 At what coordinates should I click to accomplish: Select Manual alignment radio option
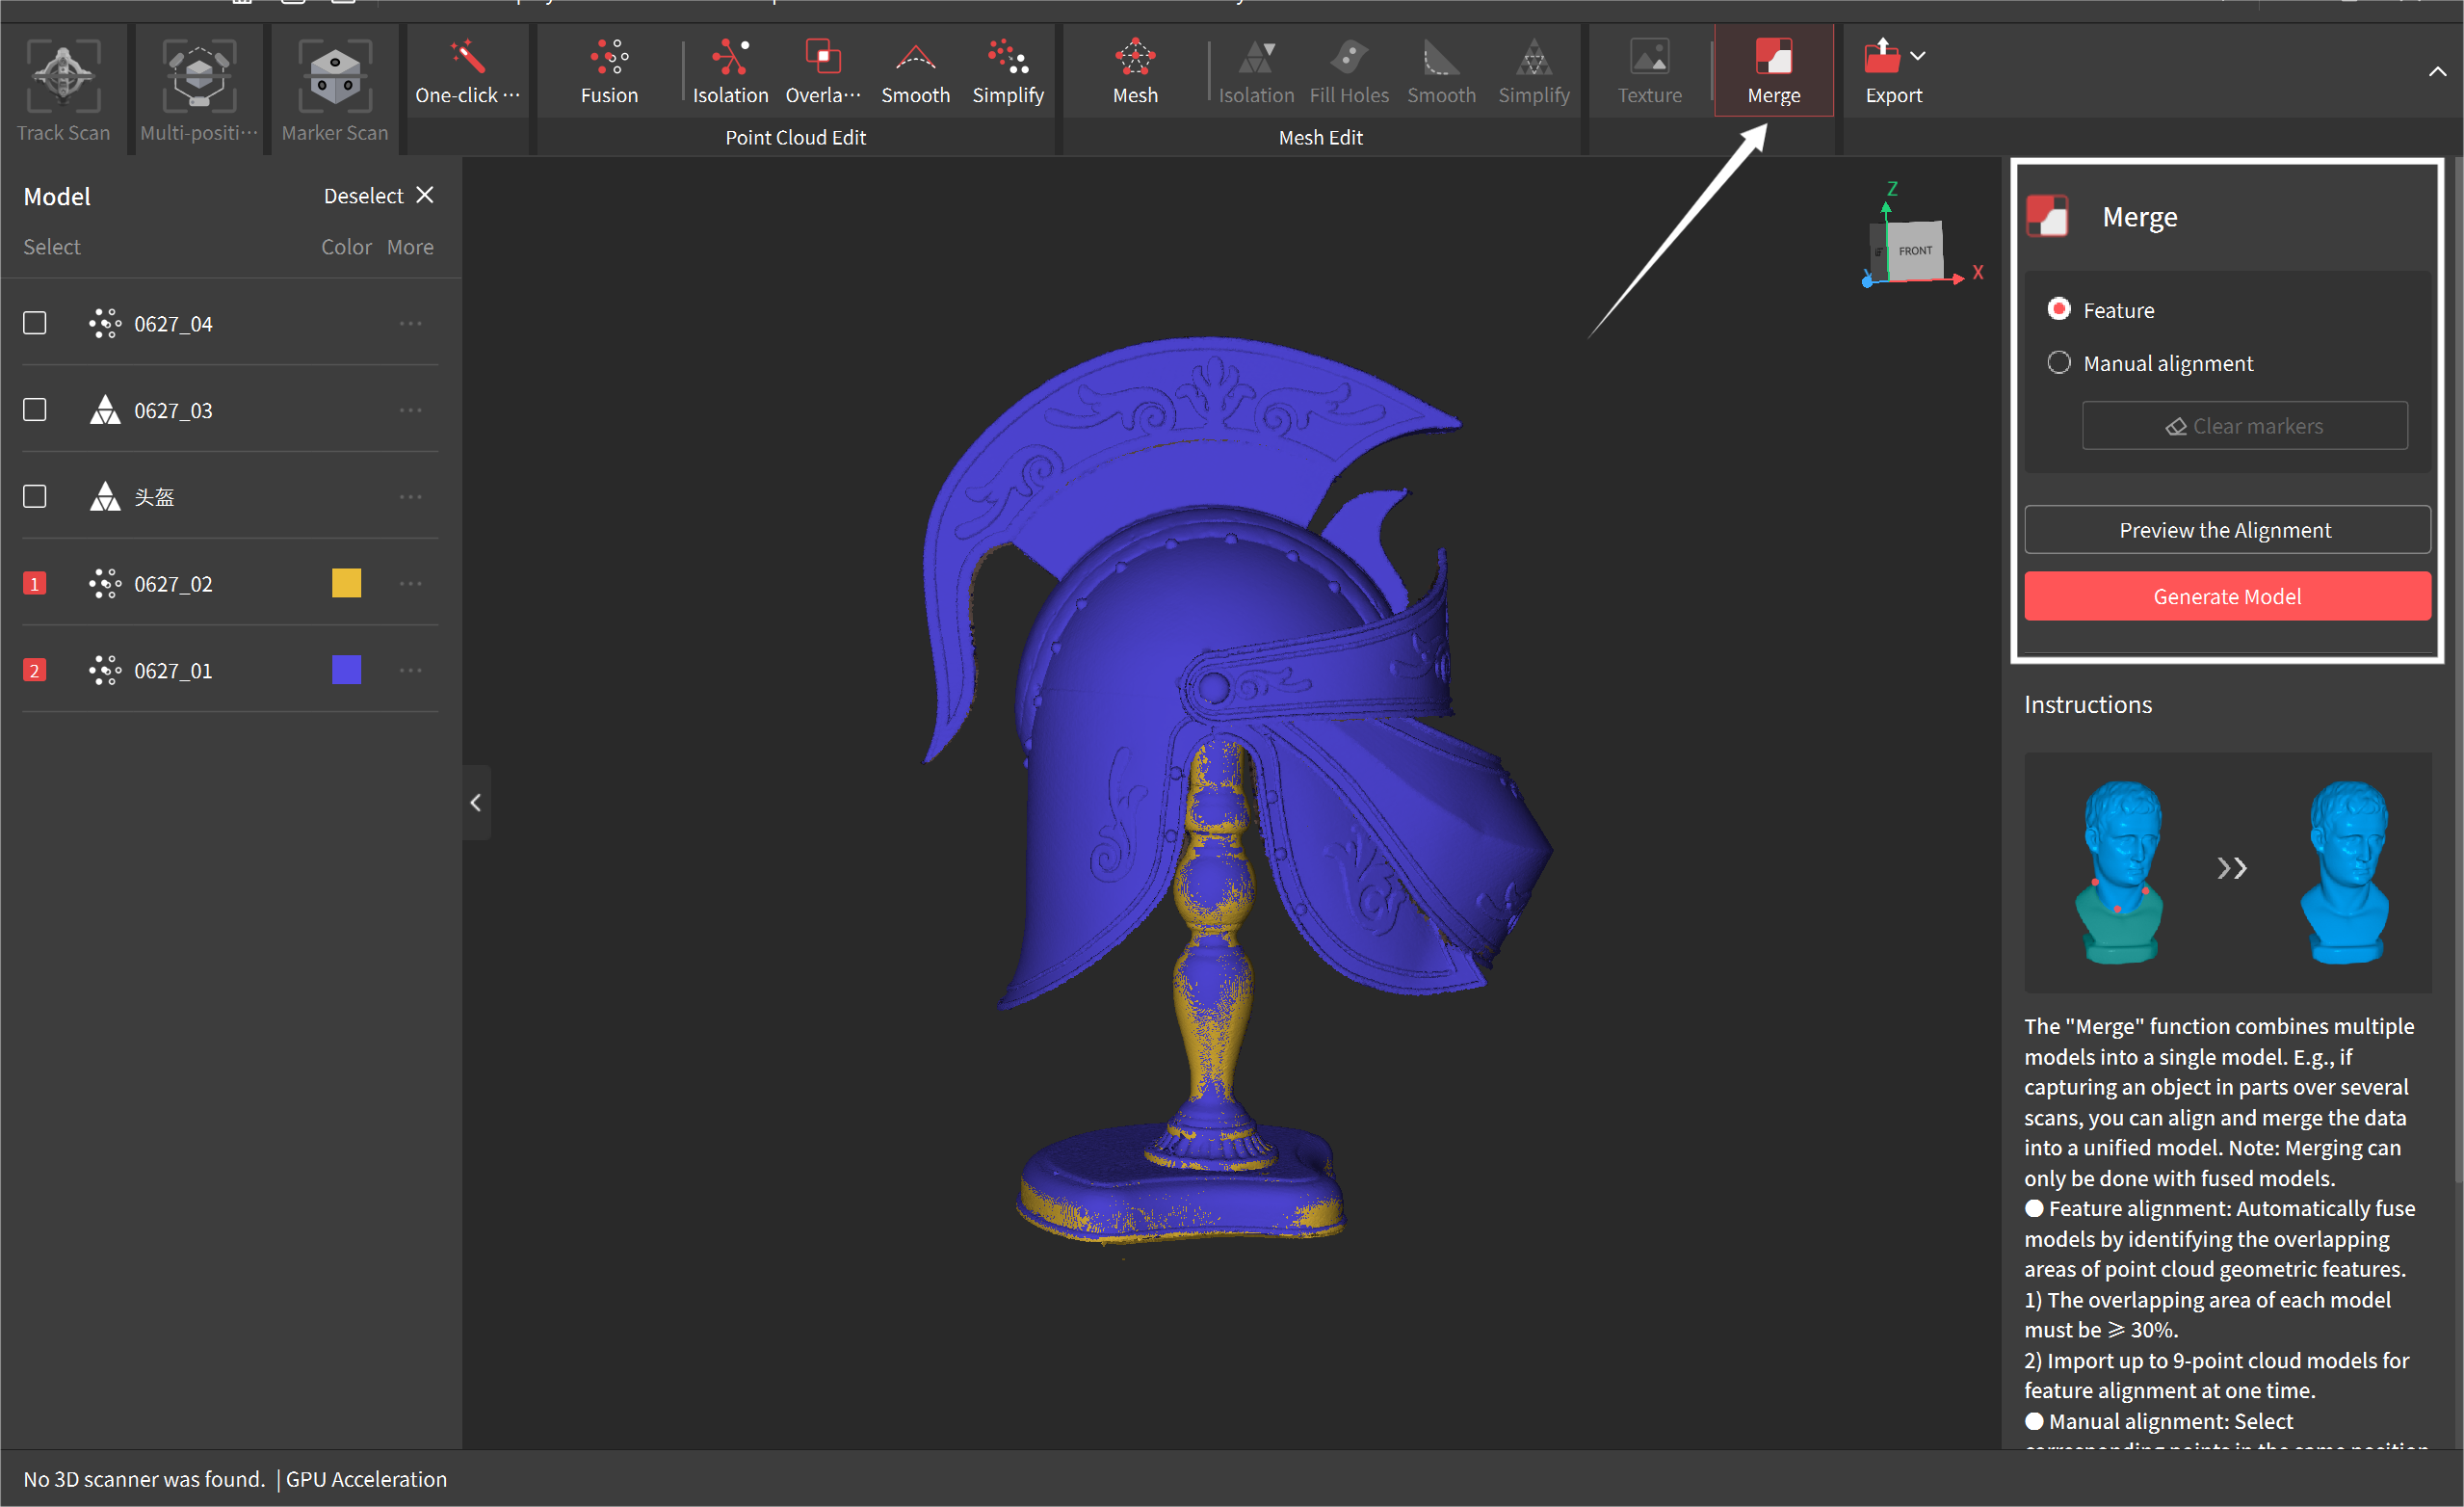[x=2058, y=362]
